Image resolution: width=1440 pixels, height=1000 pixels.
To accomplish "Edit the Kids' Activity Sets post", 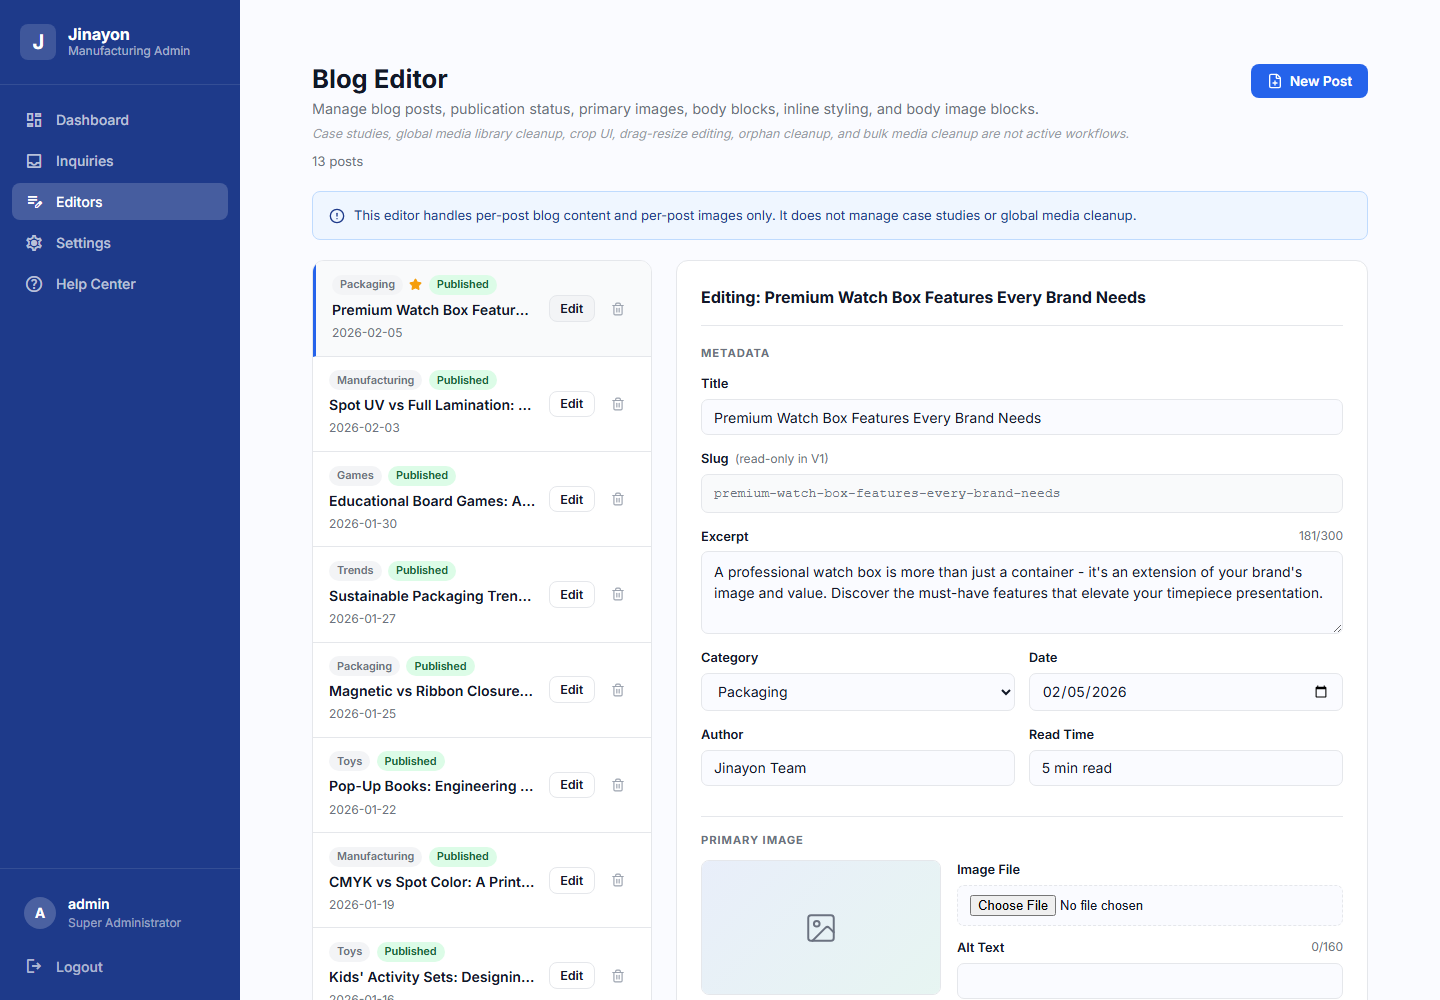I will [572, 976].
